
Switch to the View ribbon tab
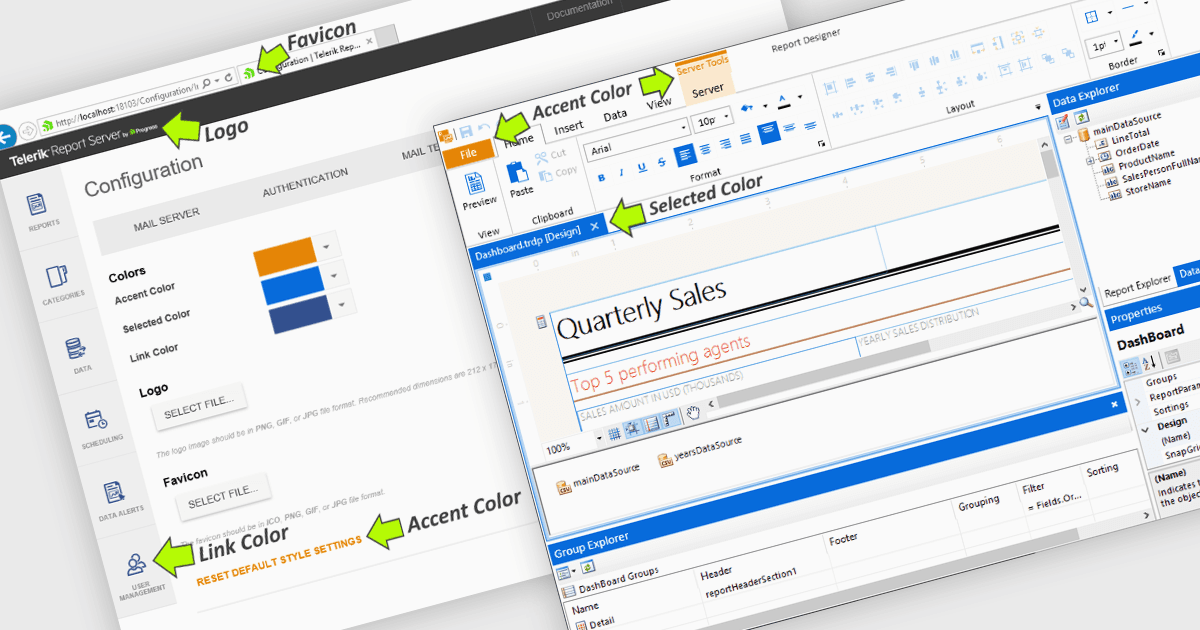point(659,103)
